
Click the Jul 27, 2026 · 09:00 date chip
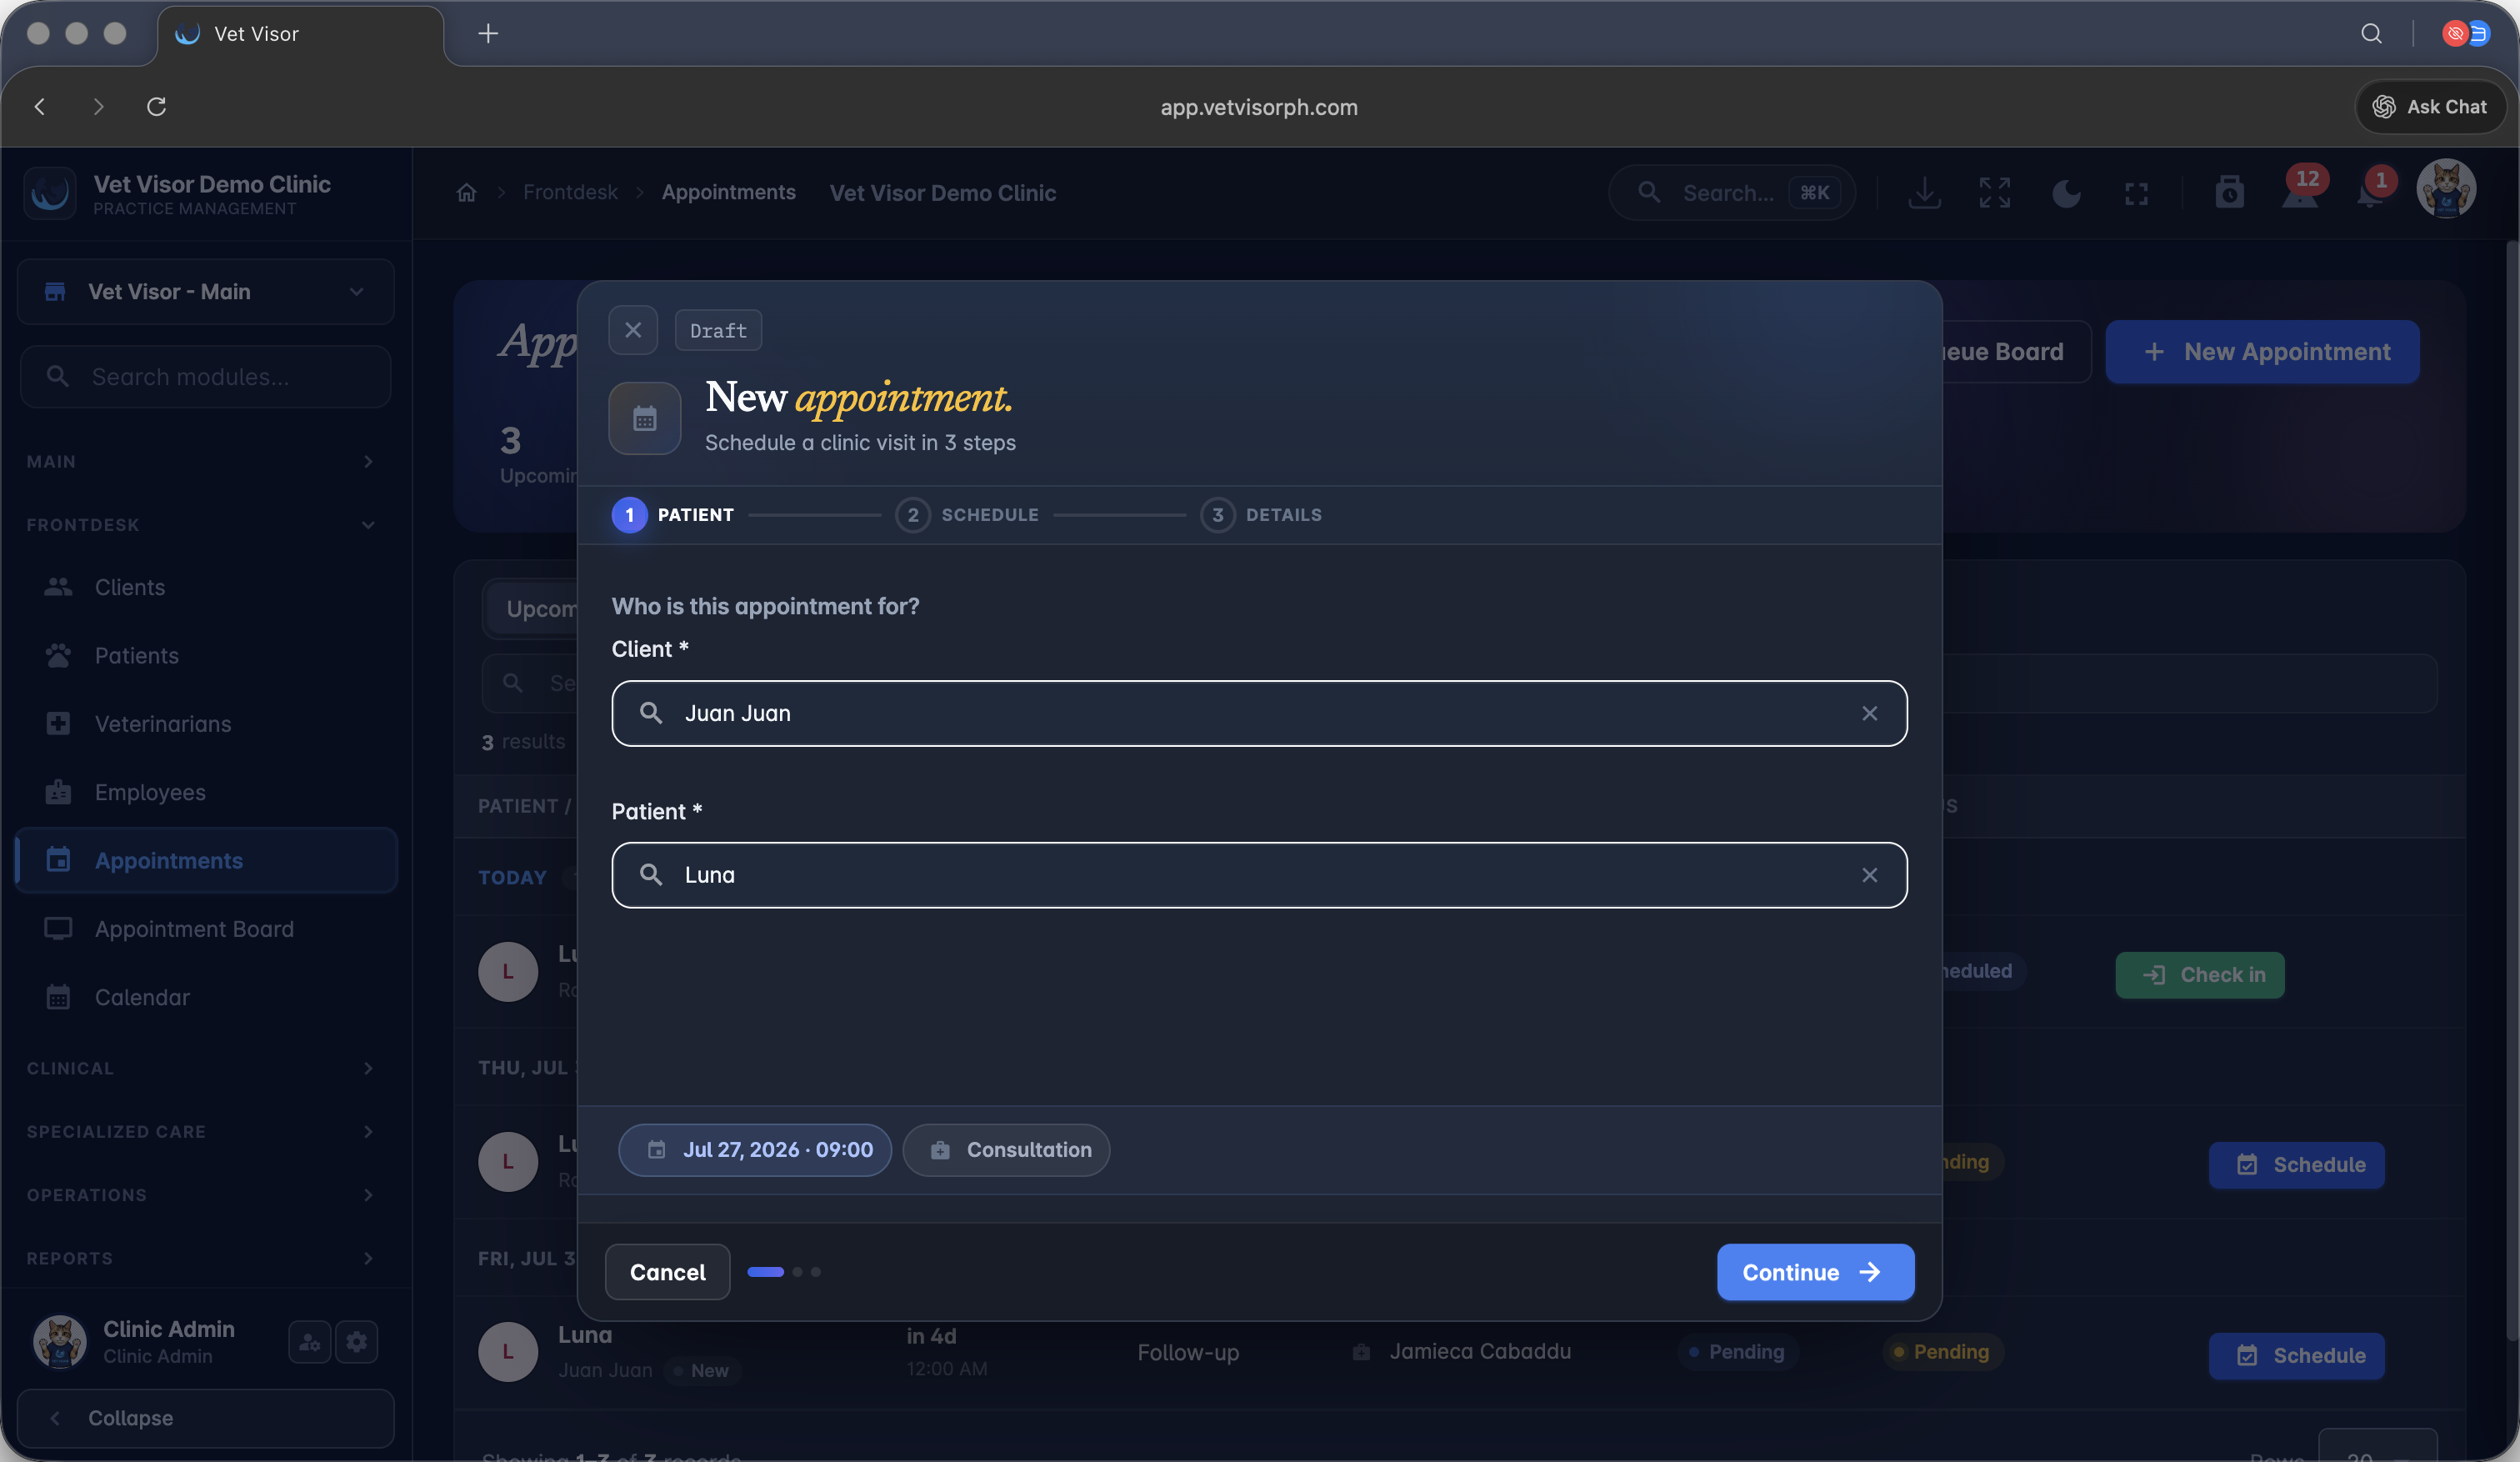(755, 1150)
